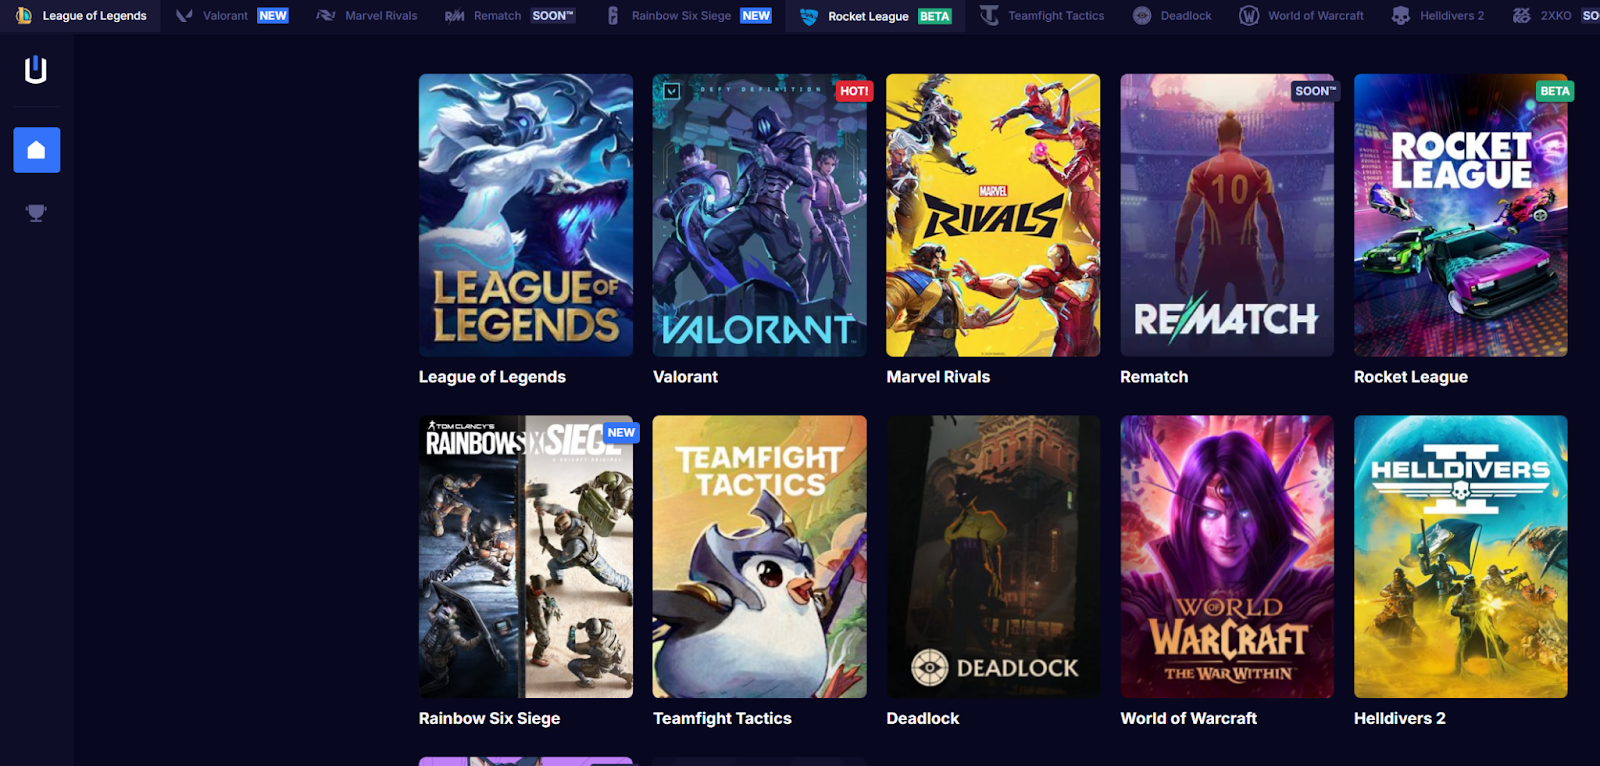Select the World of Warcraft tab label
Image resolution: width=1600 pixels, height=766 pixels.
click(1316, 16)
